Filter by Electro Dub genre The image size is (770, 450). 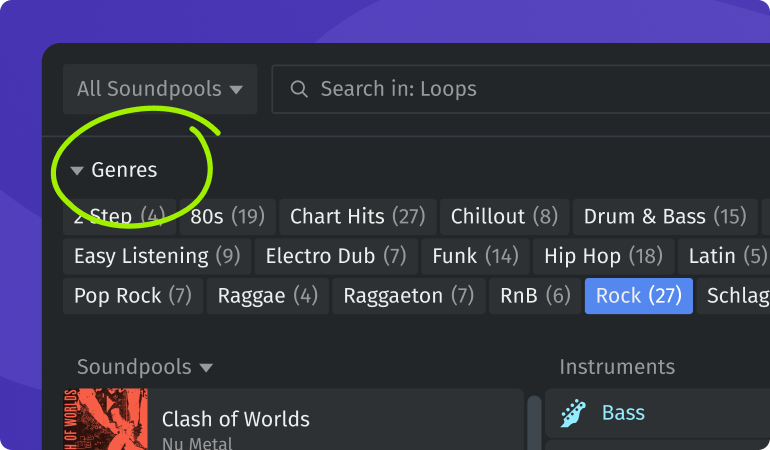coord(336,256)
